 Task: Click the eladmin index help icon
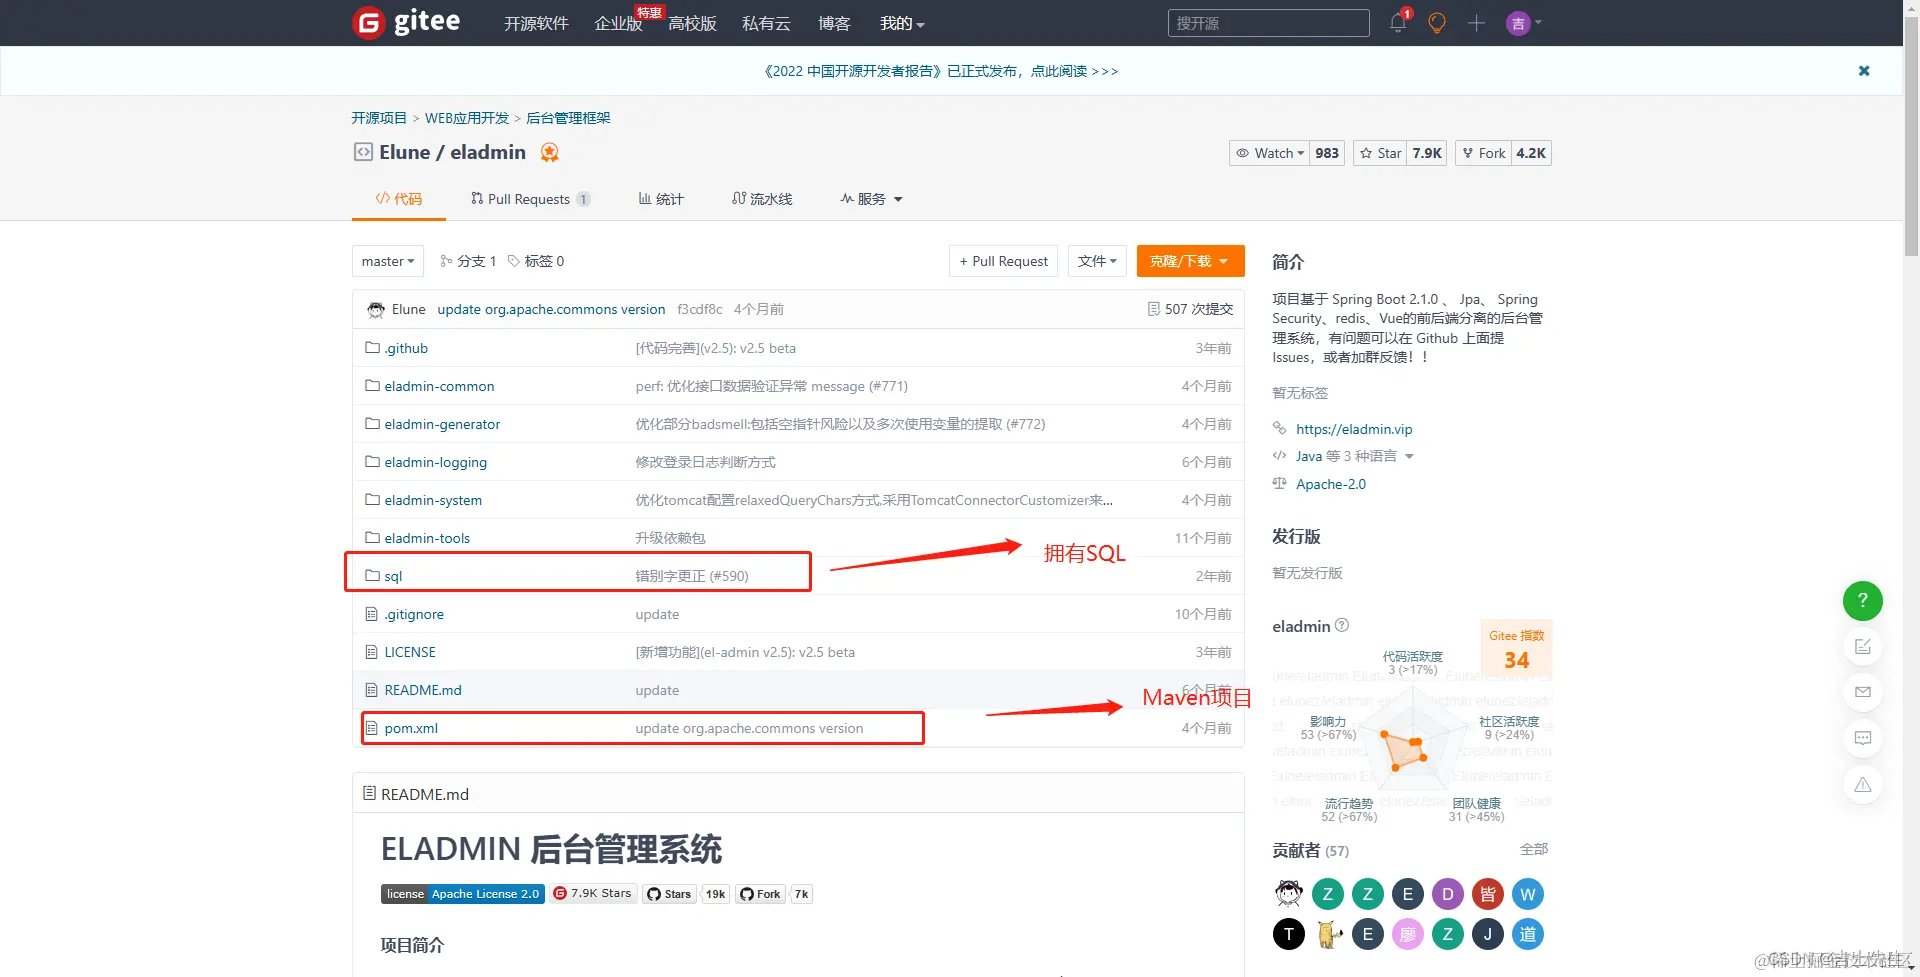[x=1342, y=625]
